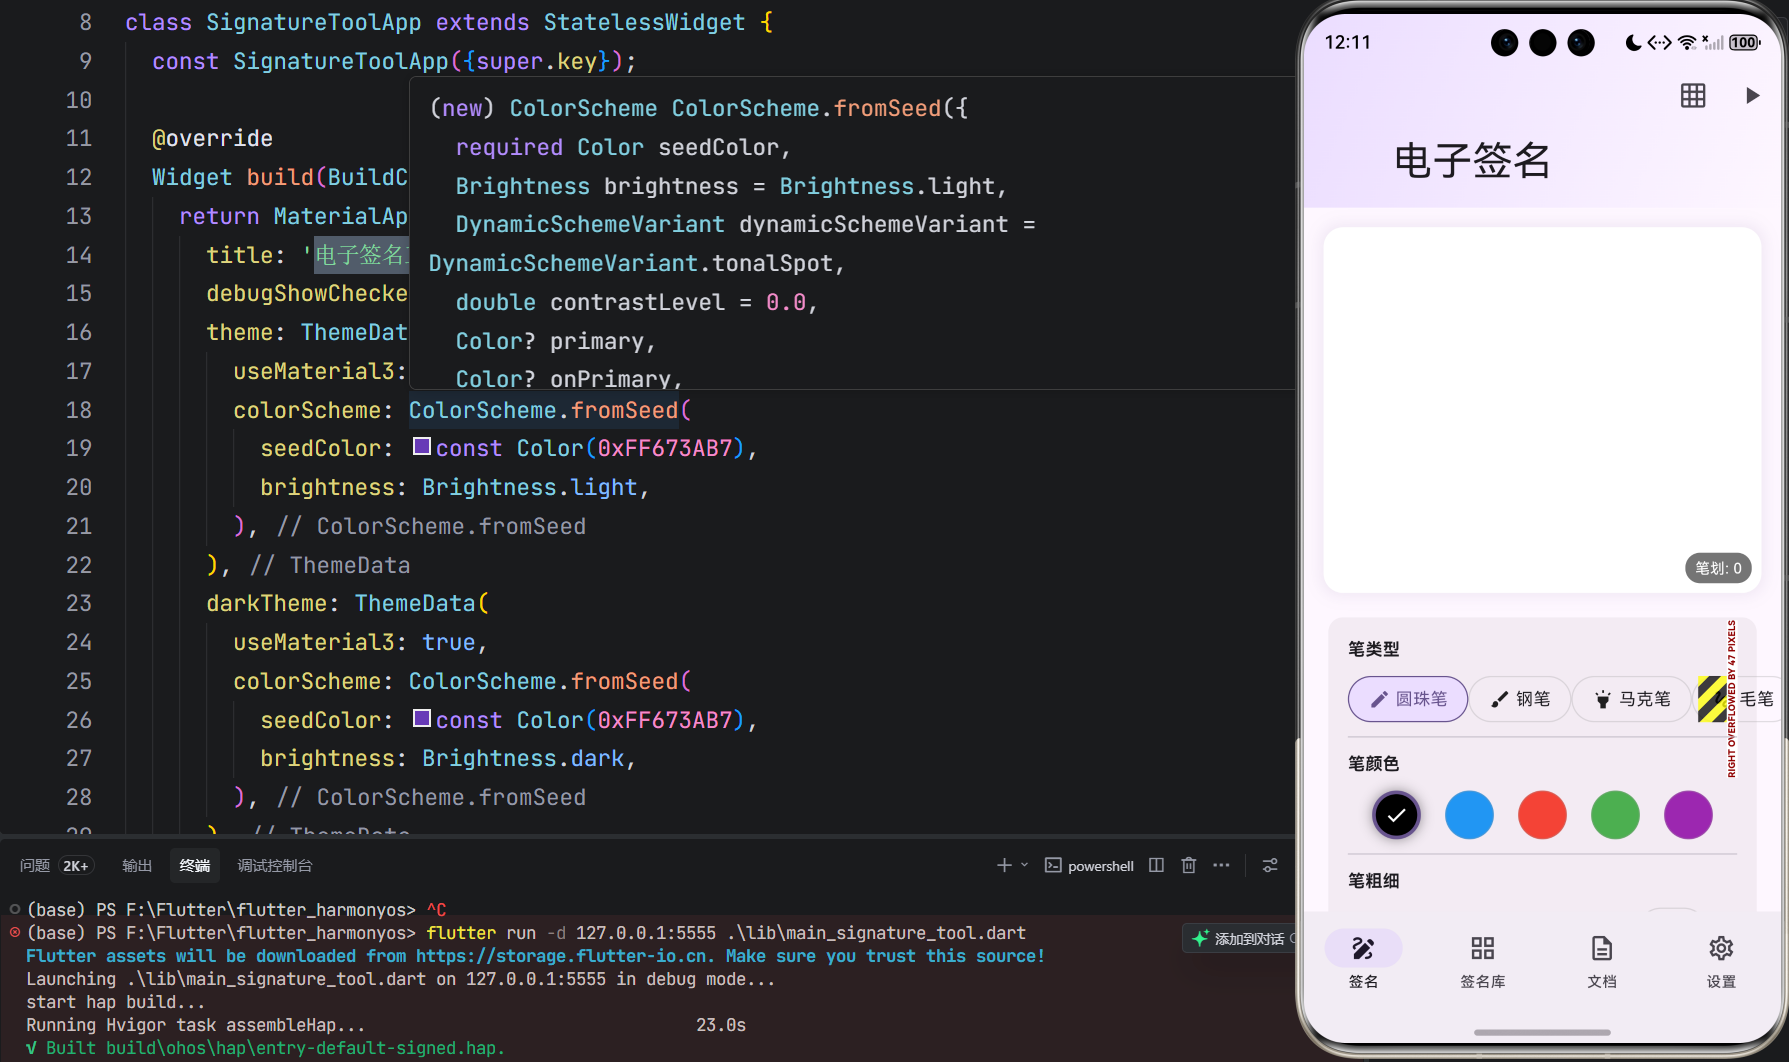Click the 电子签名 app title
The width and height of the screenshot is (1789, 1062).
pos(1471,161)
